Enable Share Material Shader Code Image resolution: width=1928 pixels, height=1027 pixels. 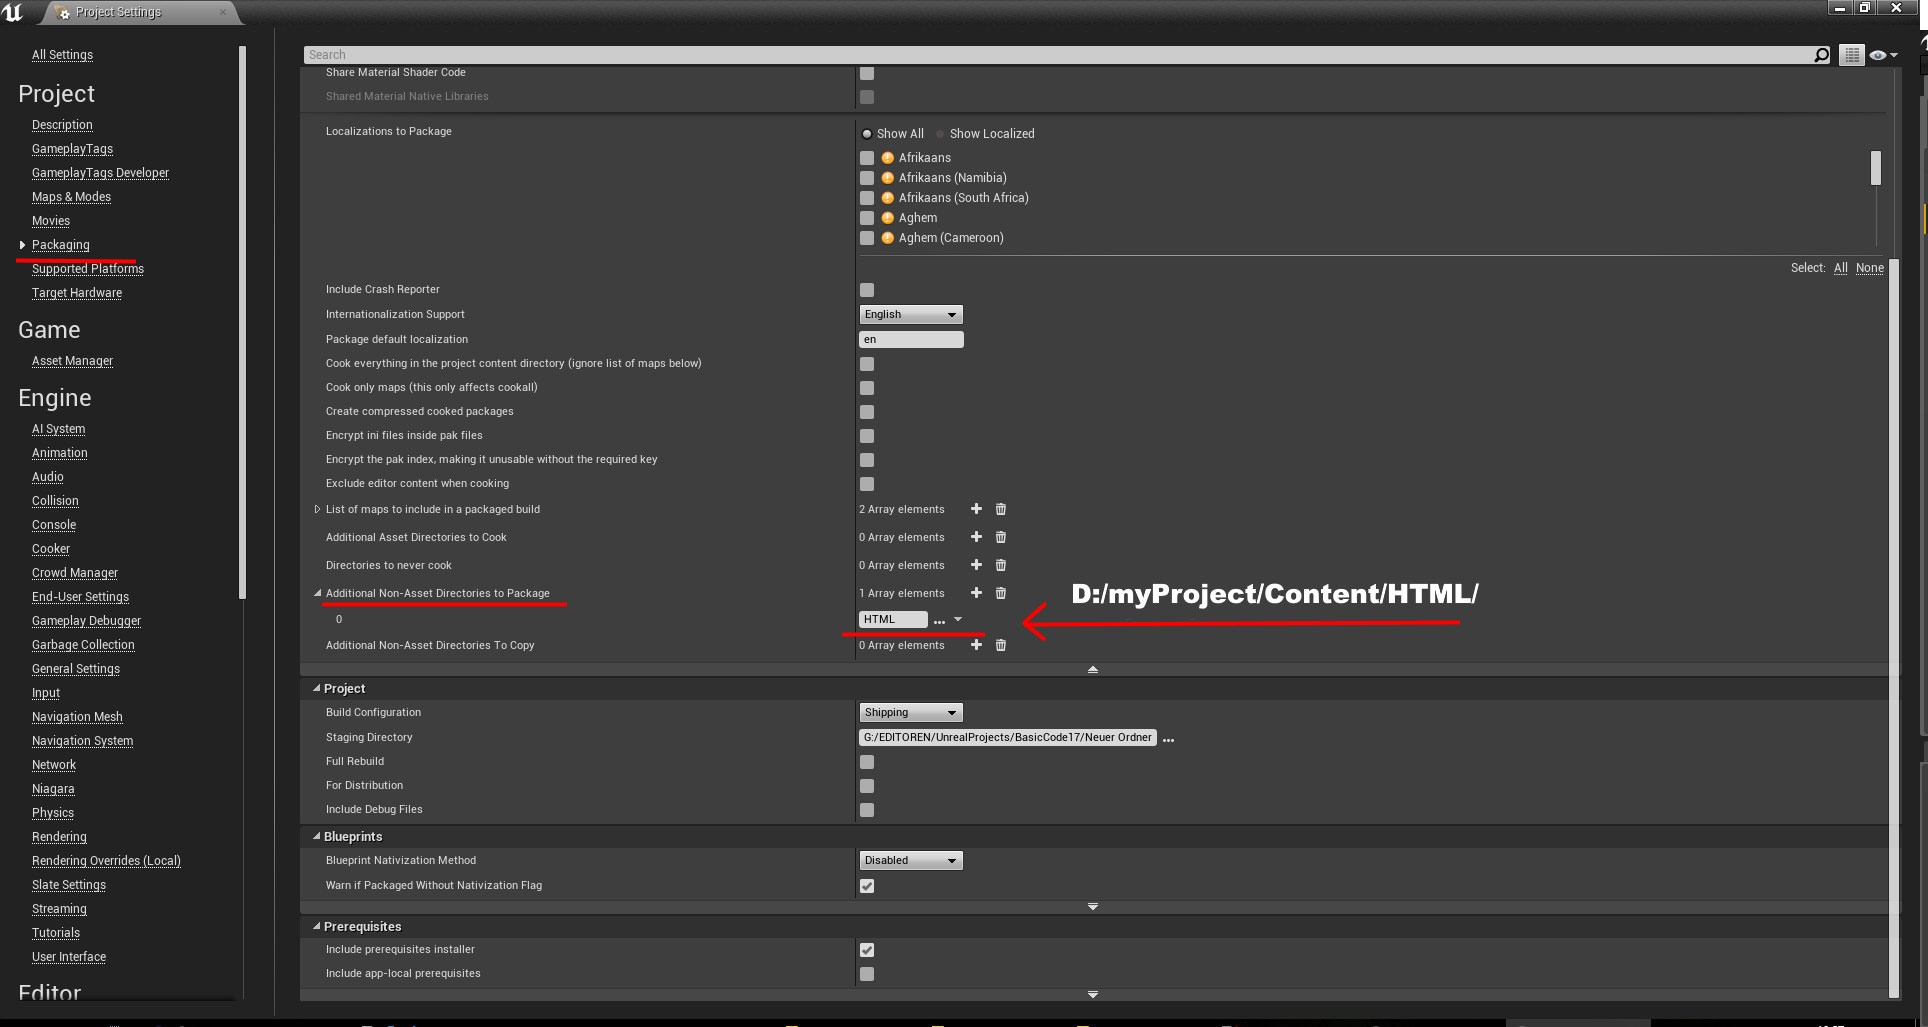pos(867,73)
